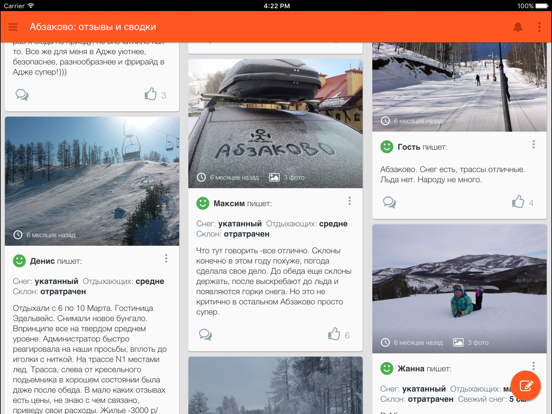Tap 'Отдыхающих: средне' in Максим's review

[x=307, y=224]
